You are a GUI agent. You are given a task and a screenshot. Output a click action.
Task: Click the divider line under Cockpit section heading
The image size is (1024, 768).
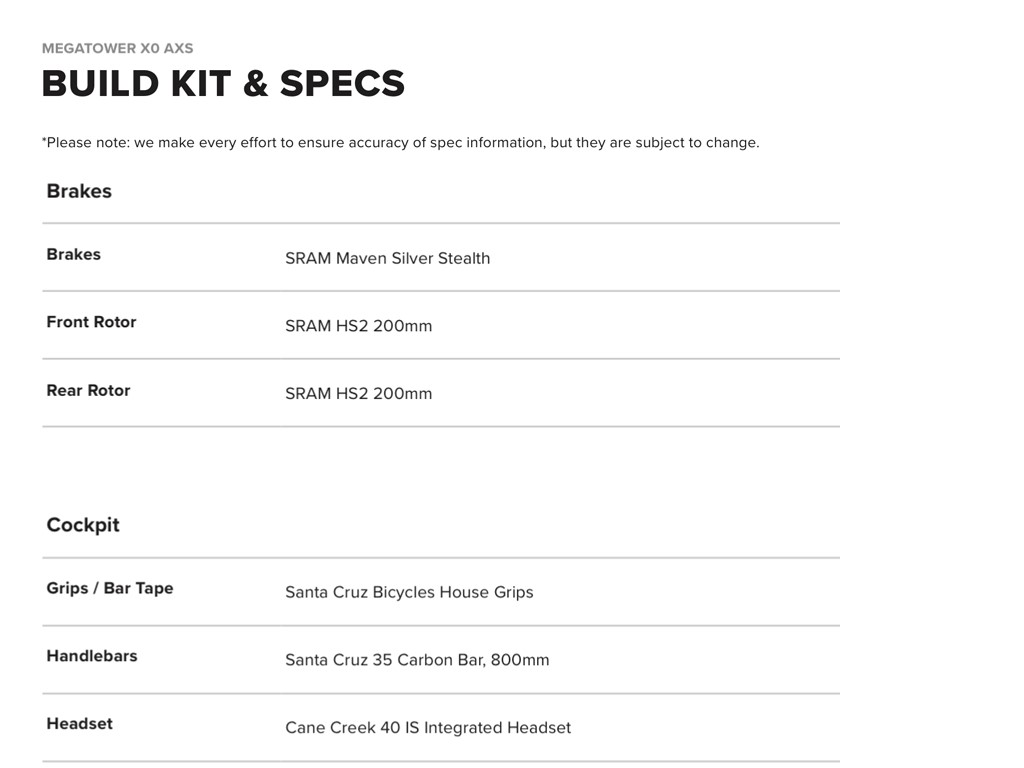(440, 558)
